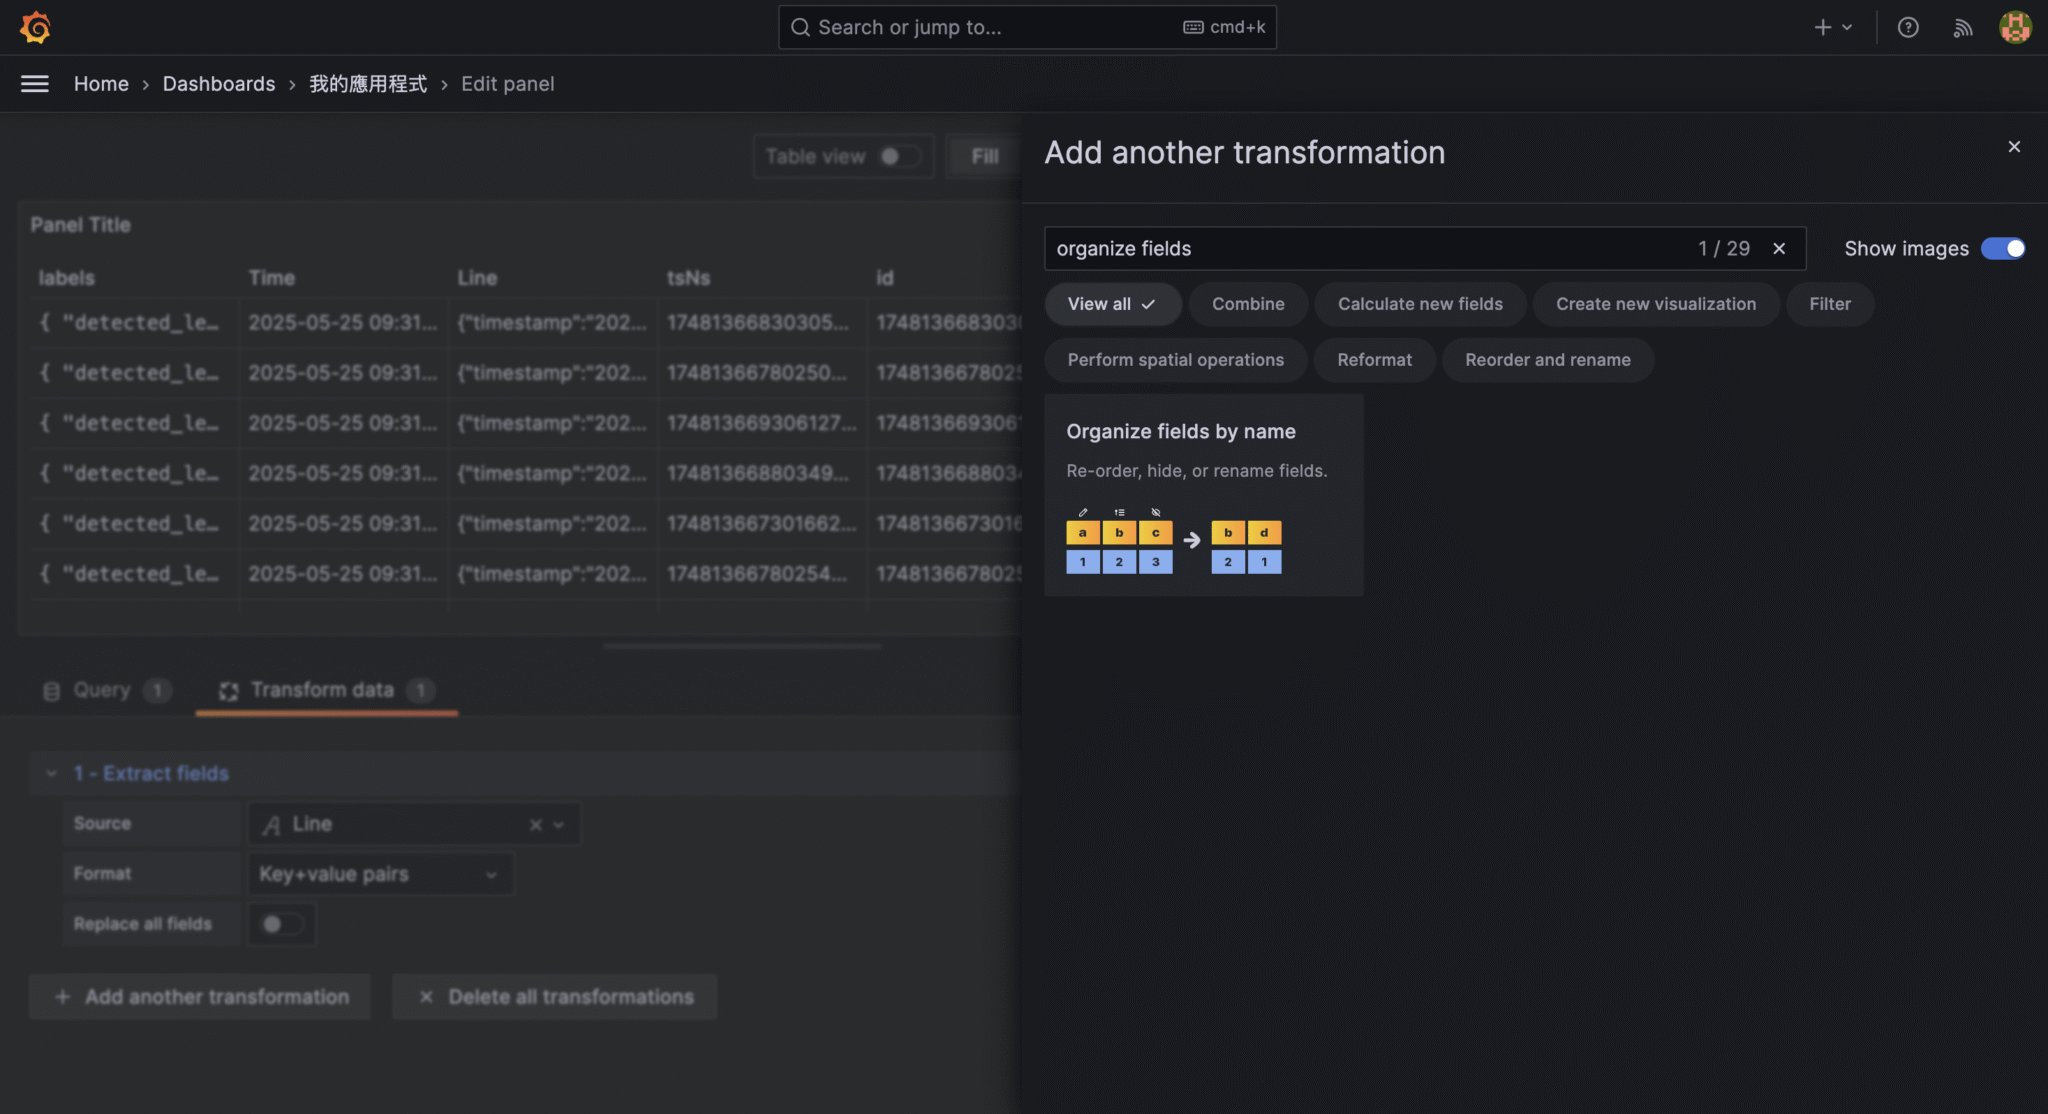Open the main navigation hamburger menu

pyautogui.click(x=35, y=84)
